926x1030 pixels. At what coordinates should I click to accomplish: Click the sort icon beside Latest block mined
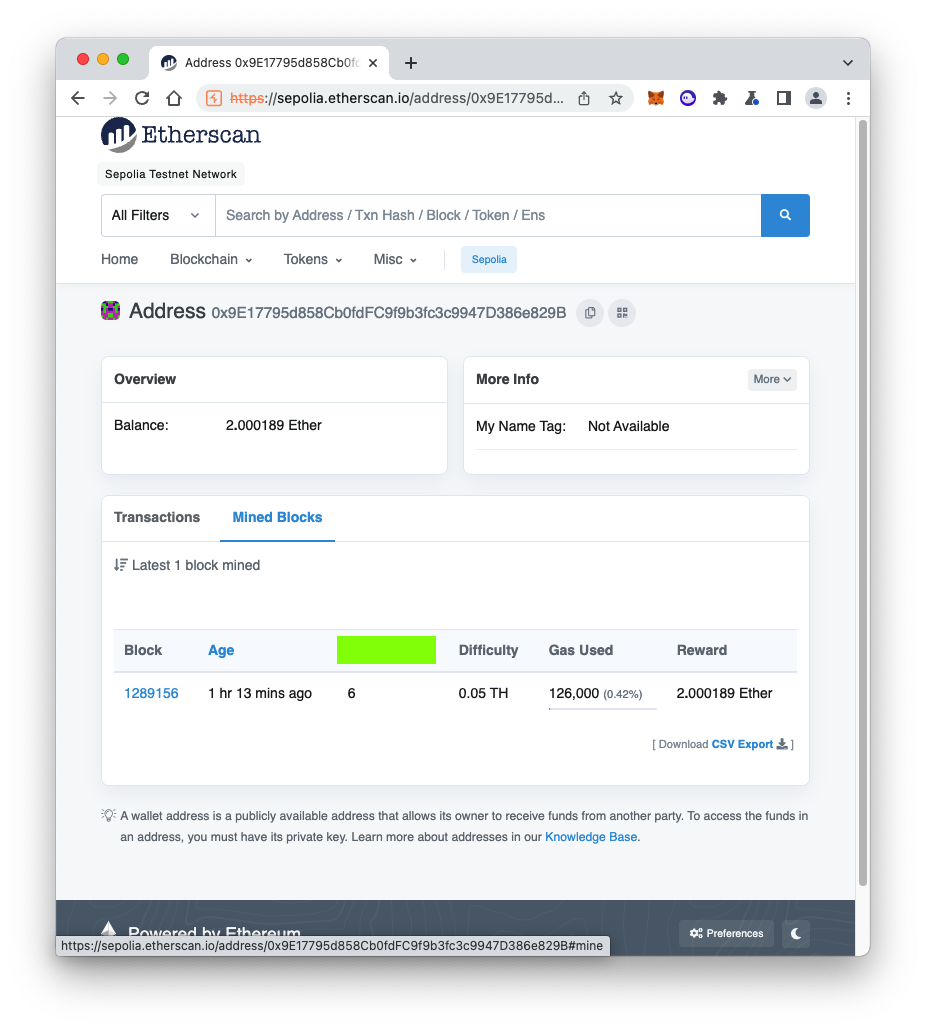pyautogui.click(x=120, y=565)
